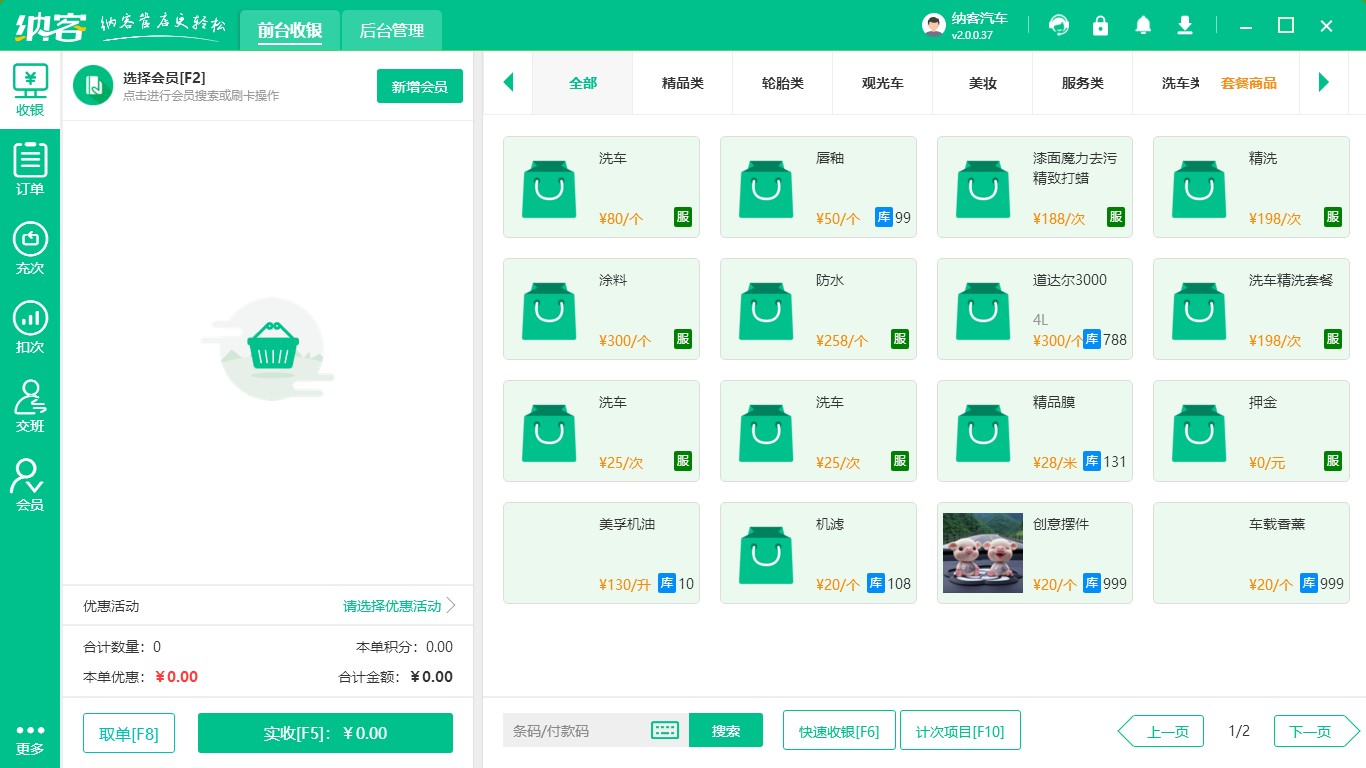Screen dimensions: 1366x768
Task: Select the 扣次 deduction icon
Action: click(x=30, y=322)
